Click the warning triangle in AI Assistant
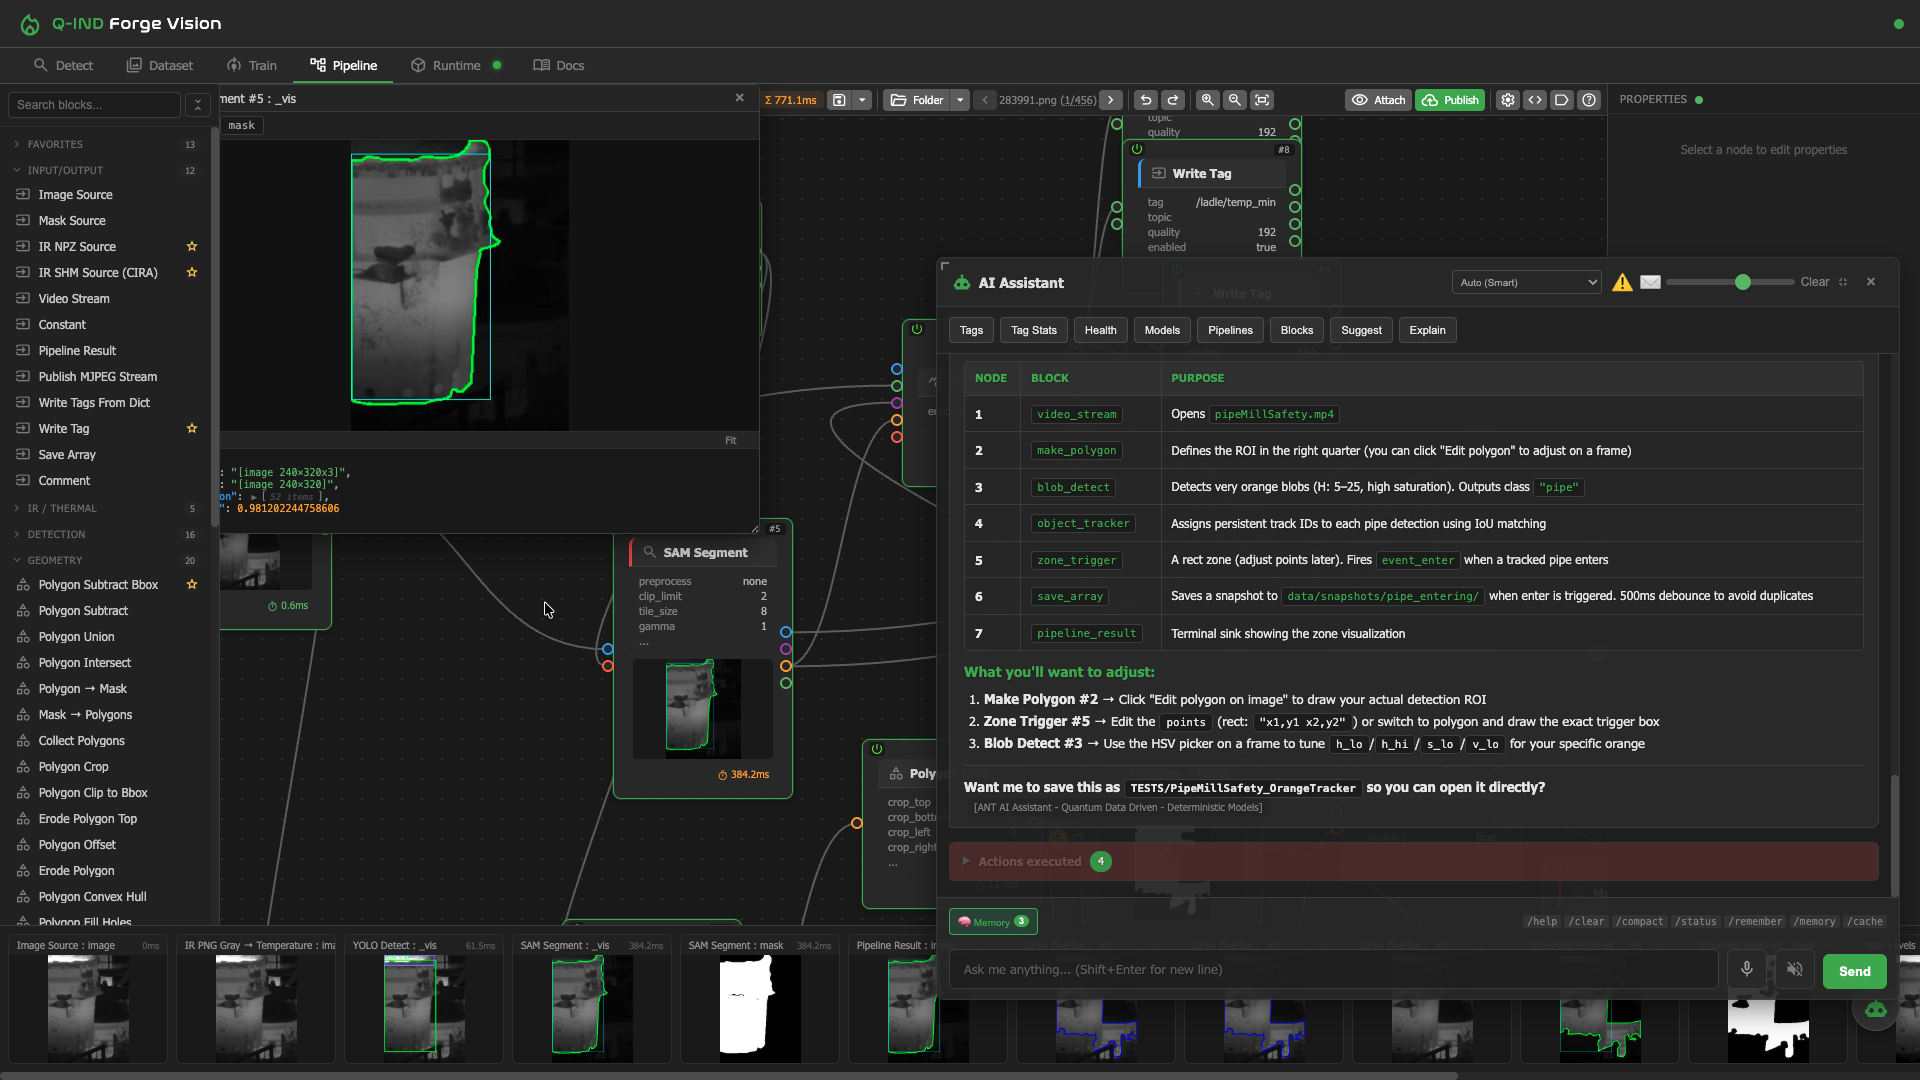Viewport: 1920px width, 1080px height. click(1622, 283)
